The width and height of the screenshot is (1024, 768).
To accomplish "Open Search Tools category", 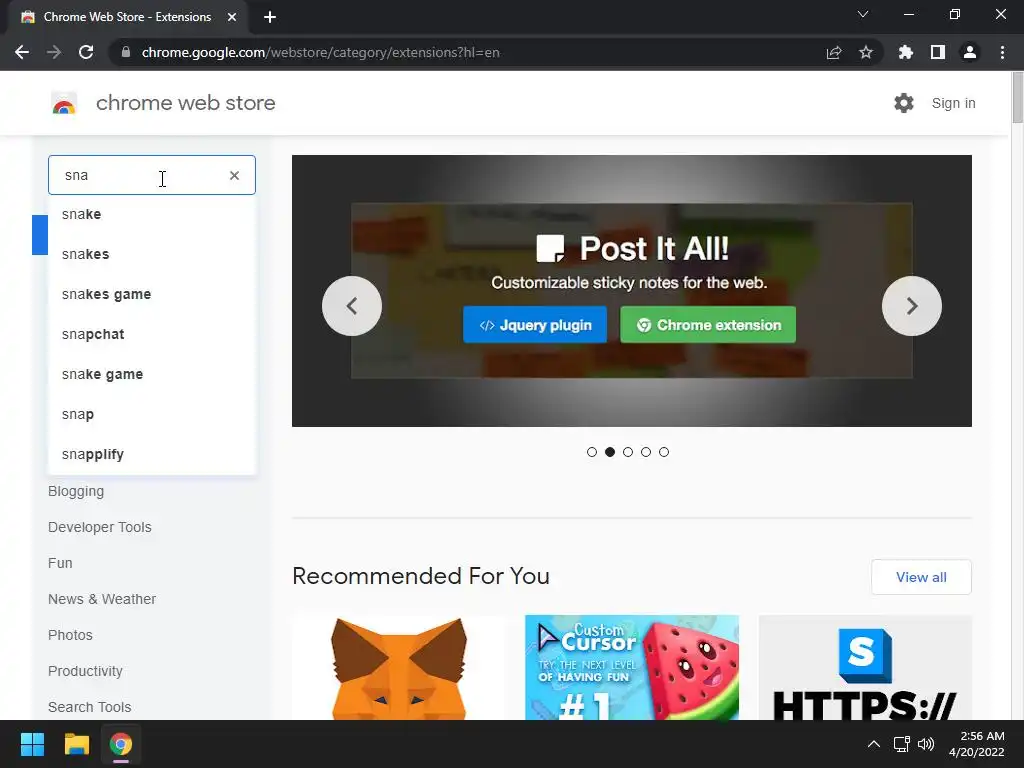I will coord(89,707).
